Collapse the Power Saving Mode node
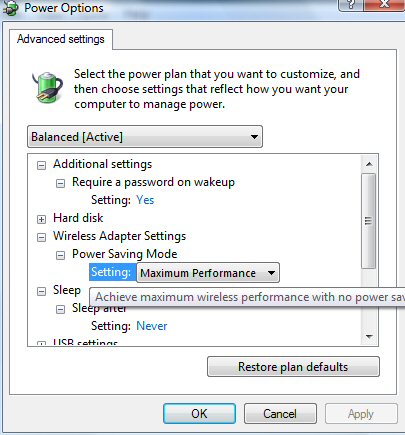 click(x=60, y=255)
